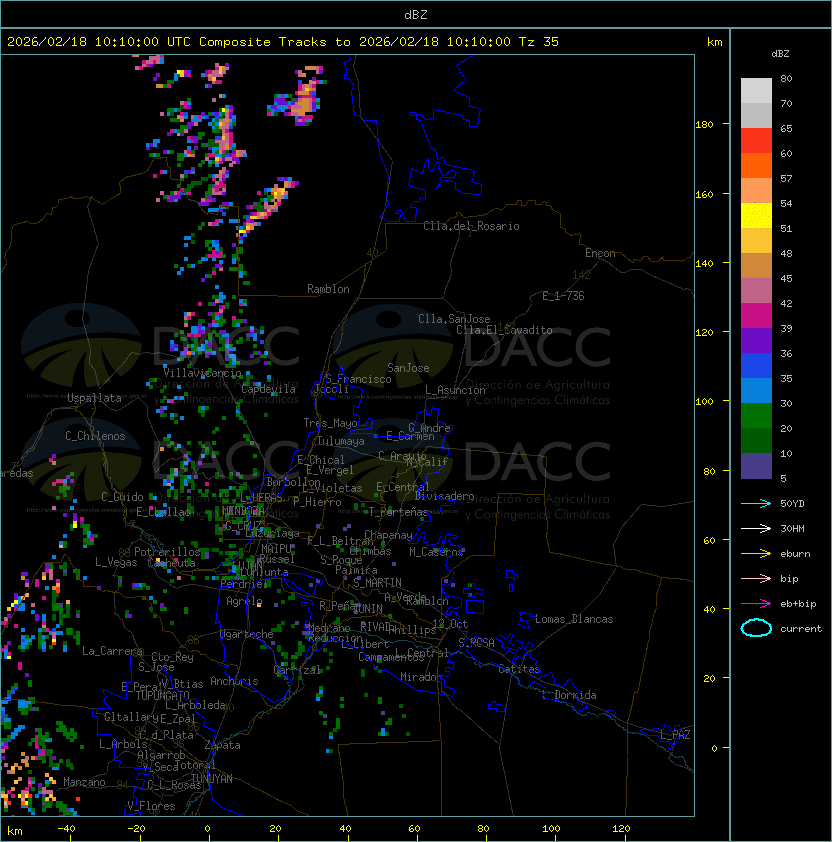Click the 'Clla.del_Rosario' map label

coord(471,226)
